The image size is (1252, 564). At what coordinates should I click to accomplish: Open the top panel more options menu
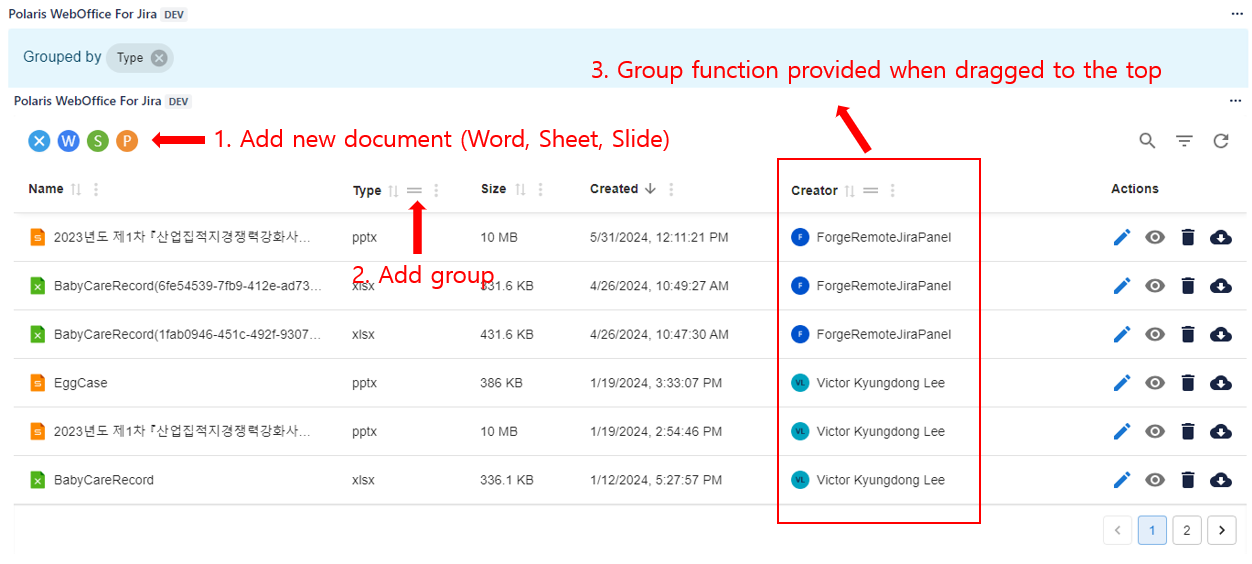1237,15
